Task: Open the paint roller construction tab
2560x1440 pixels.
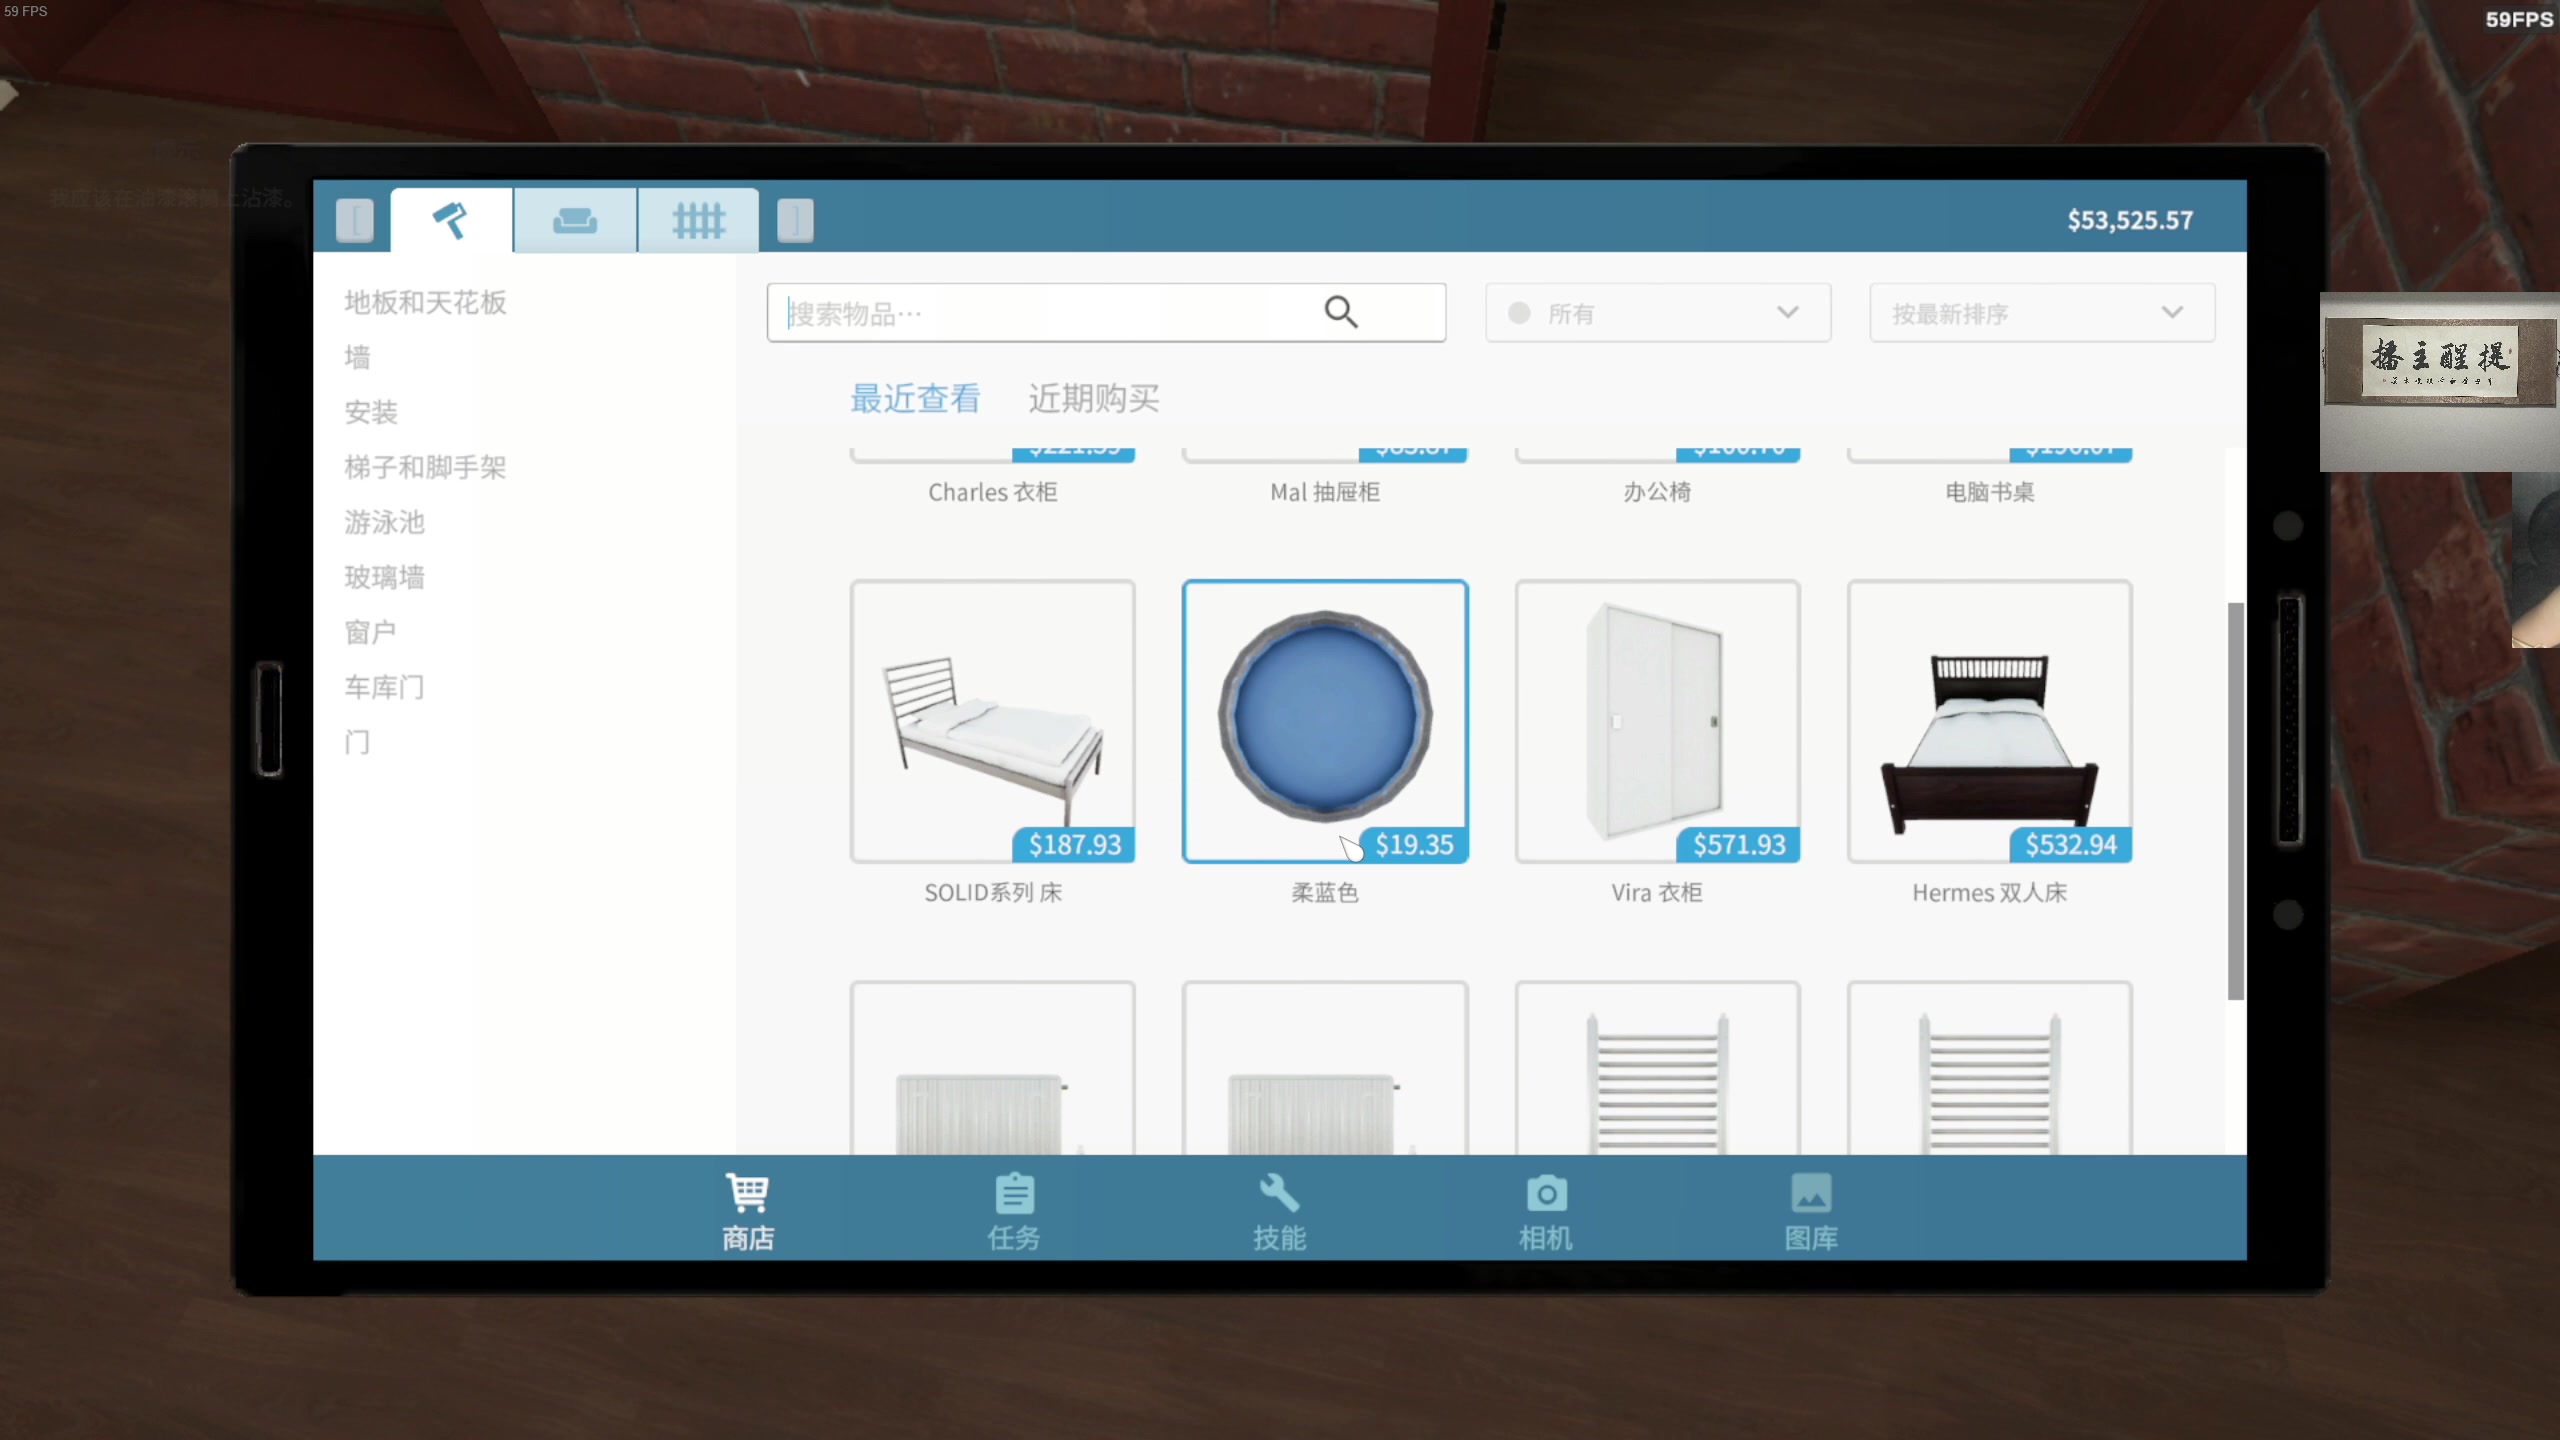Action: 451,220
